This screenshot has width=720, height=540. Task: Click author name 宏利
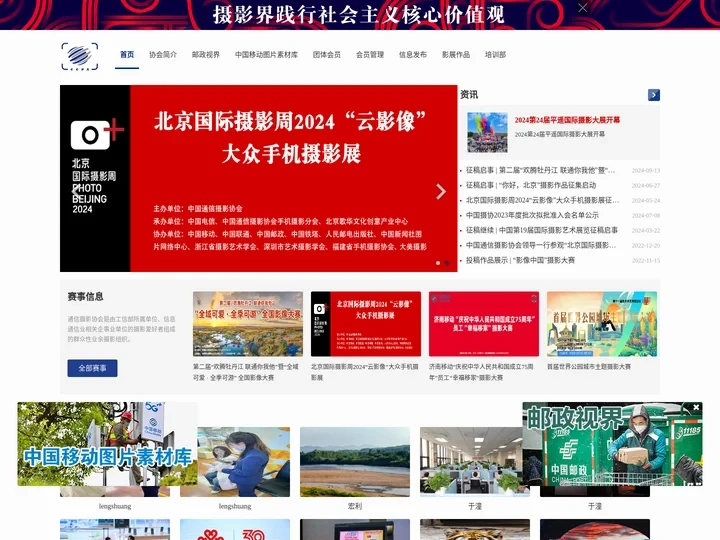click(355, 506)
